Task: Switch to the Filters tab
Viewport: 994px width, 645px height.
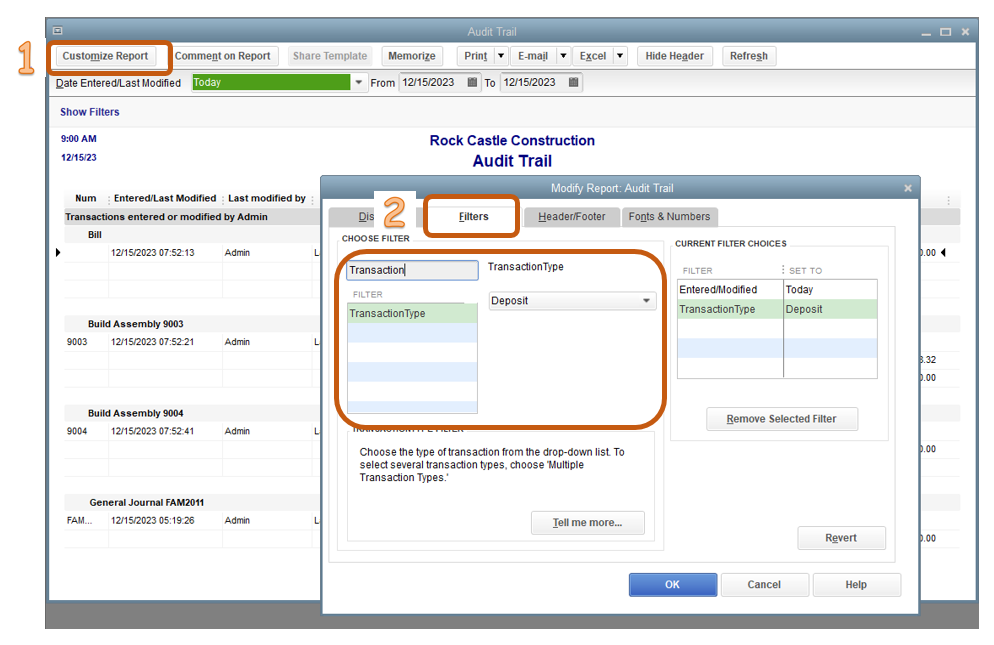Action: click(x=474, y=216)
